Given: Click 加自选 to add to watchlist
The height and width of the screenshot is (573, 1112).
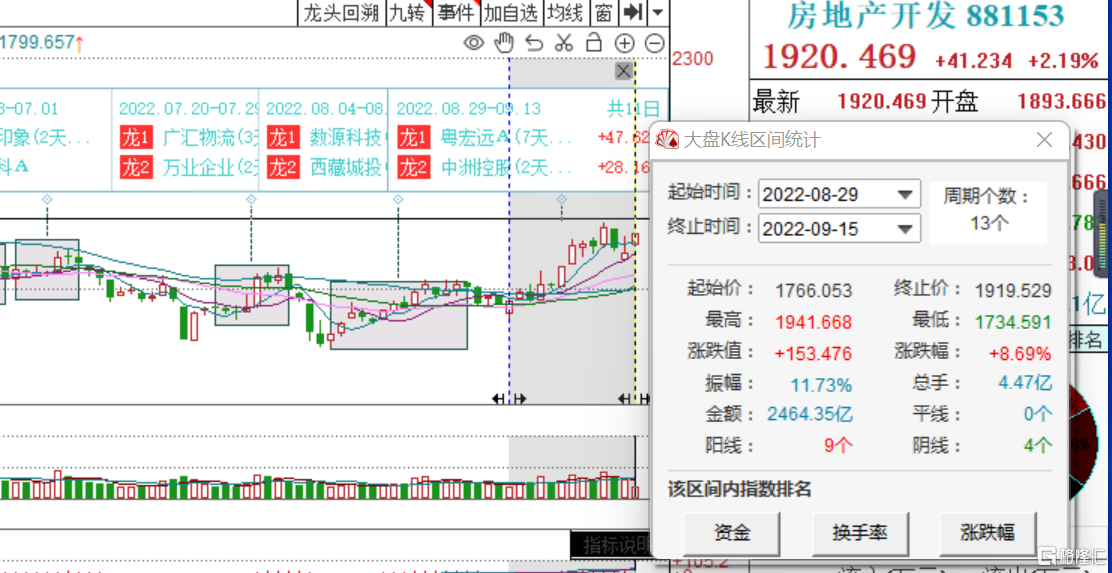Looking at the screenshot, I should click(512, 12).
